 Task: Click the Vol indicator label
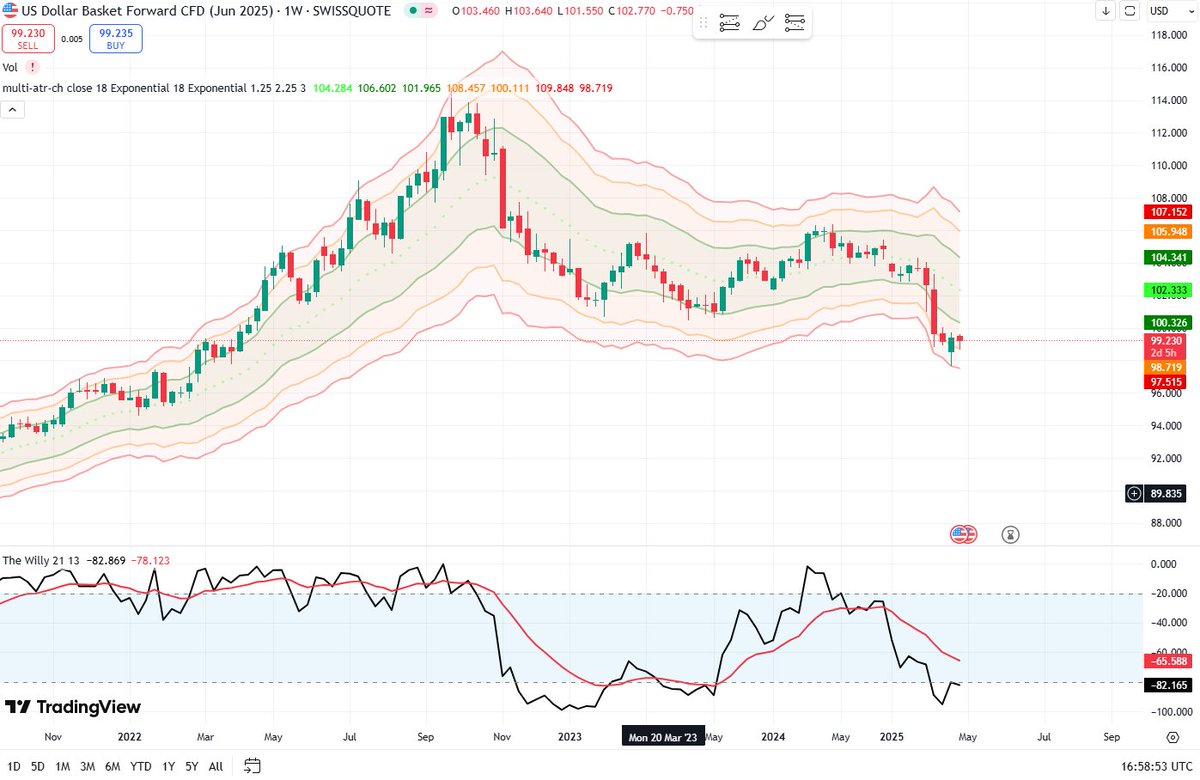(x=11, y=67)
